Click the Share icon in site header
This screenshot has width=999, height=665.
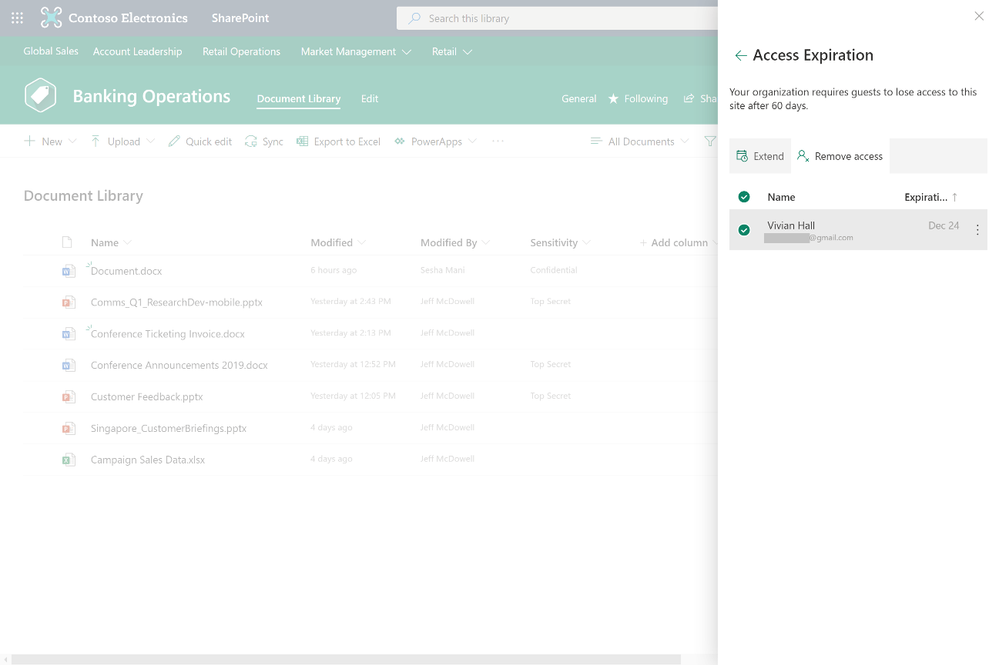(689, 99)
